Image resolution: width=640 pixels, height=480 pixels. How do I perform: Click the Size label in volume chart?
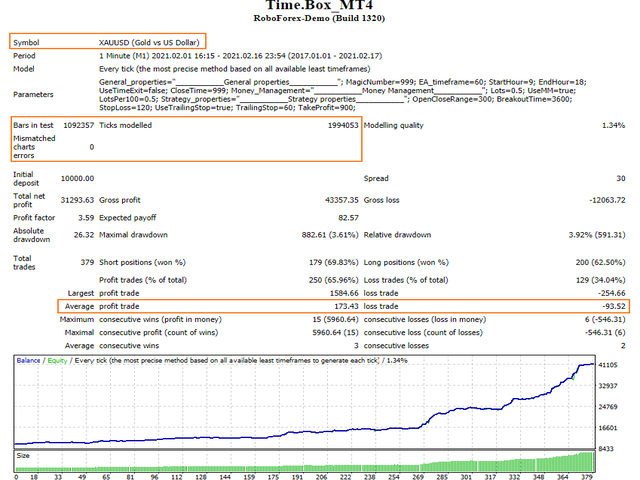coord(23,456)
